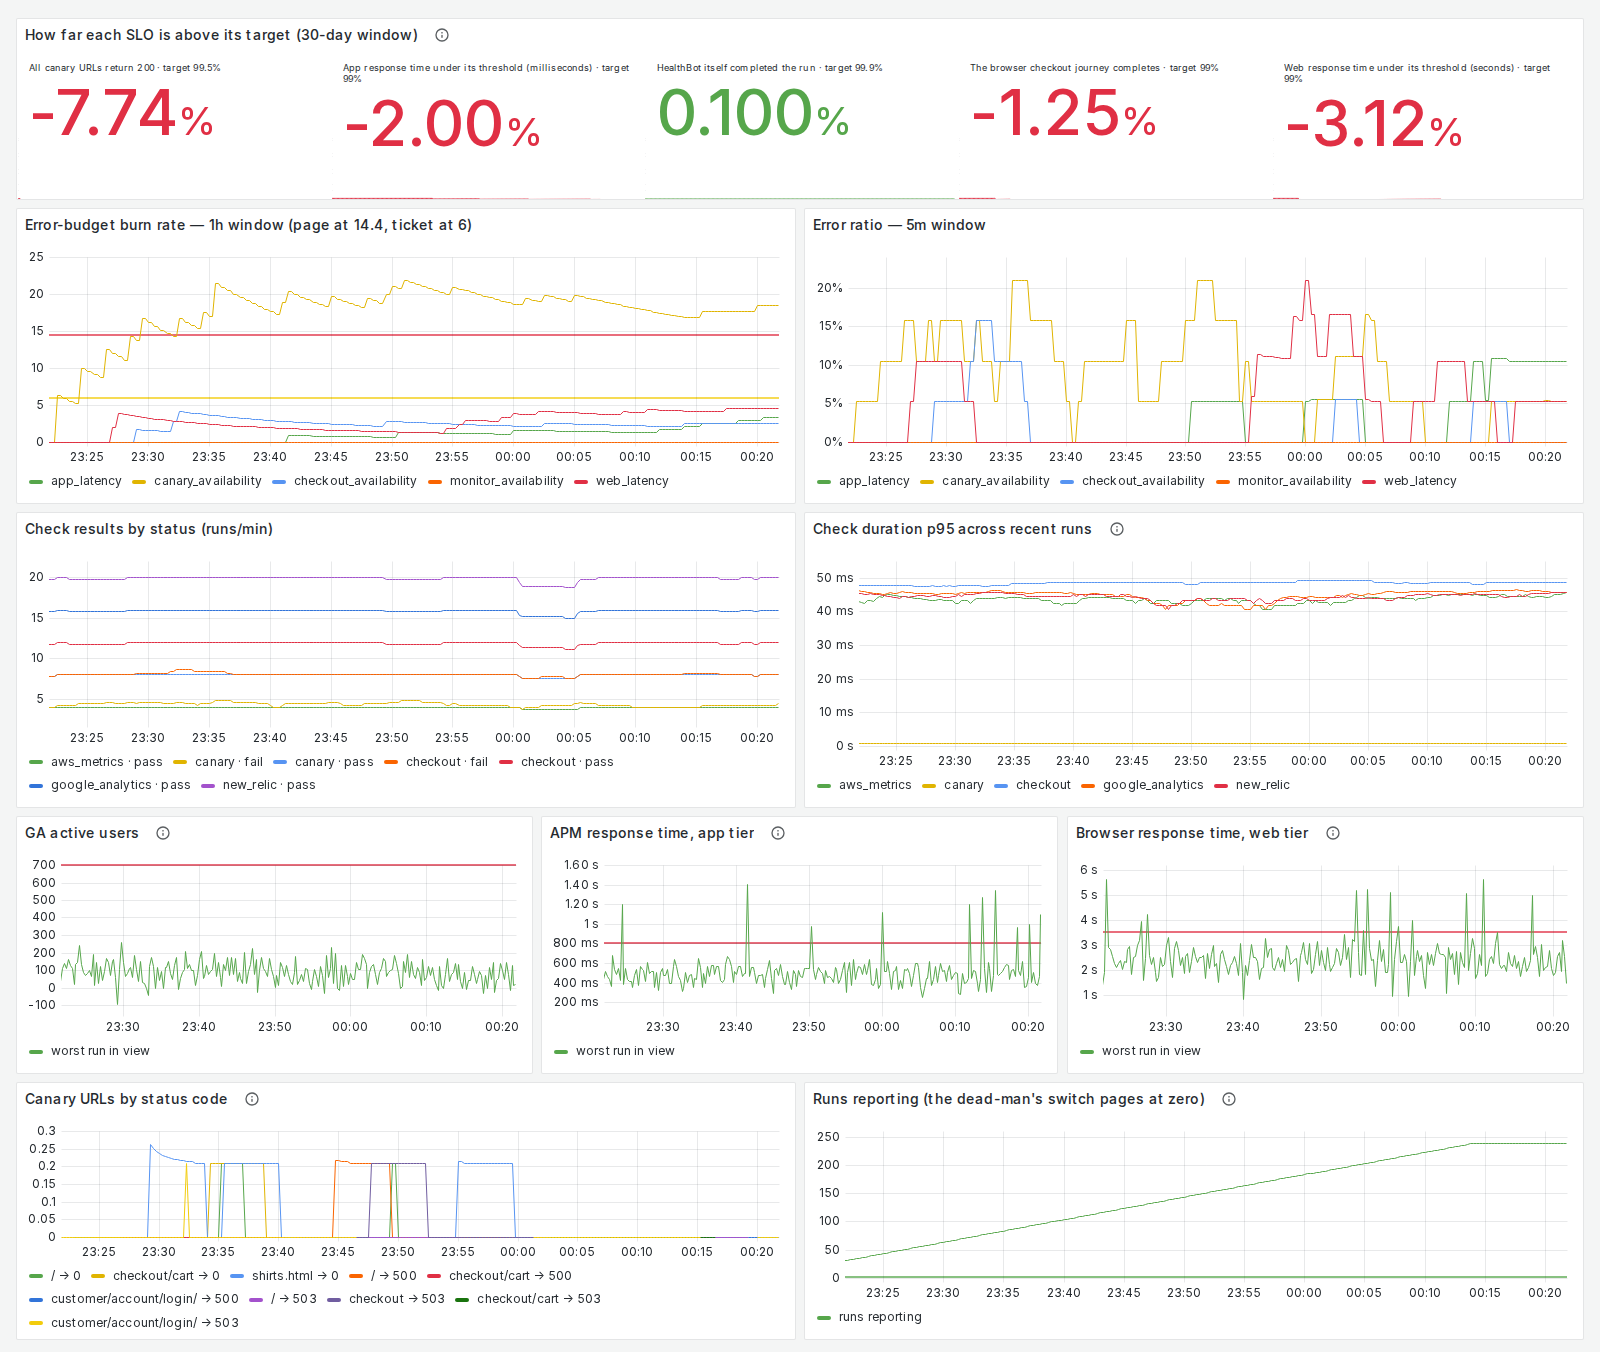
Task: Click the -1.25% browser checkout journey stat
Action: (x=1063, y=114)
